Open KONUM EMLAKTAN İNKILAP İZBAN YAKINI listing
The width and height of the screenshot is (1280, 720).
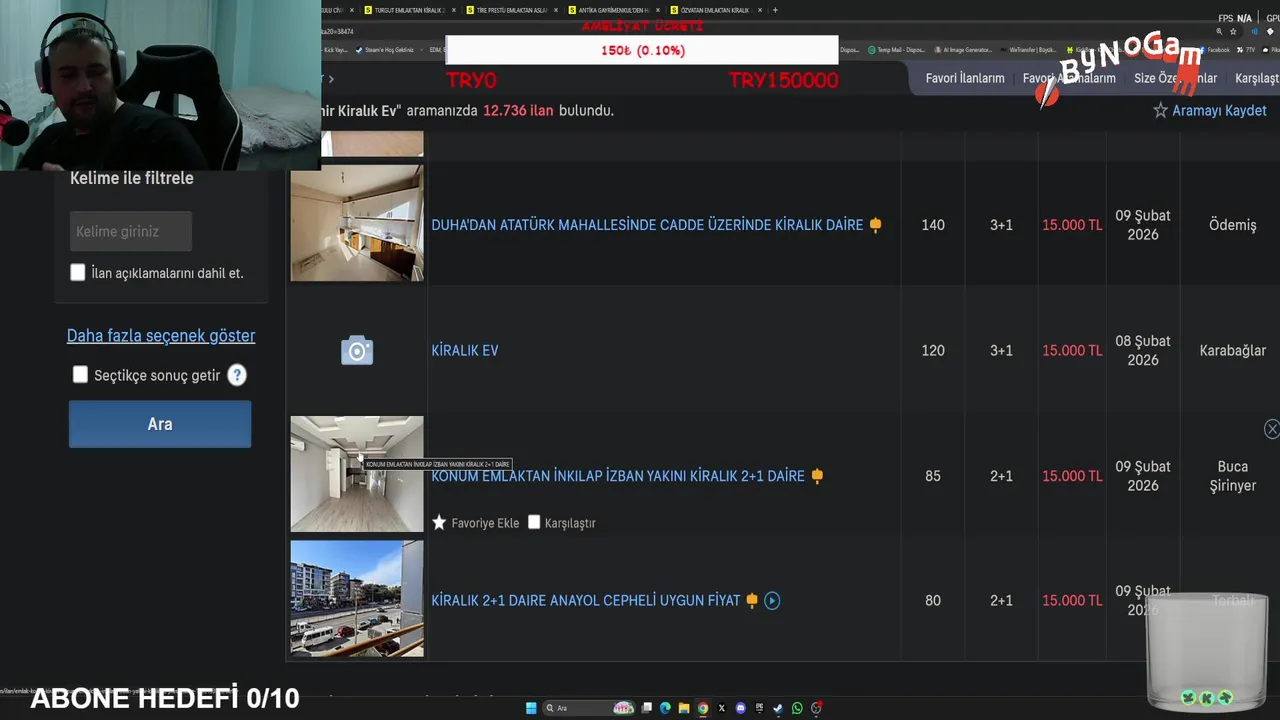[x=618, y=476]
